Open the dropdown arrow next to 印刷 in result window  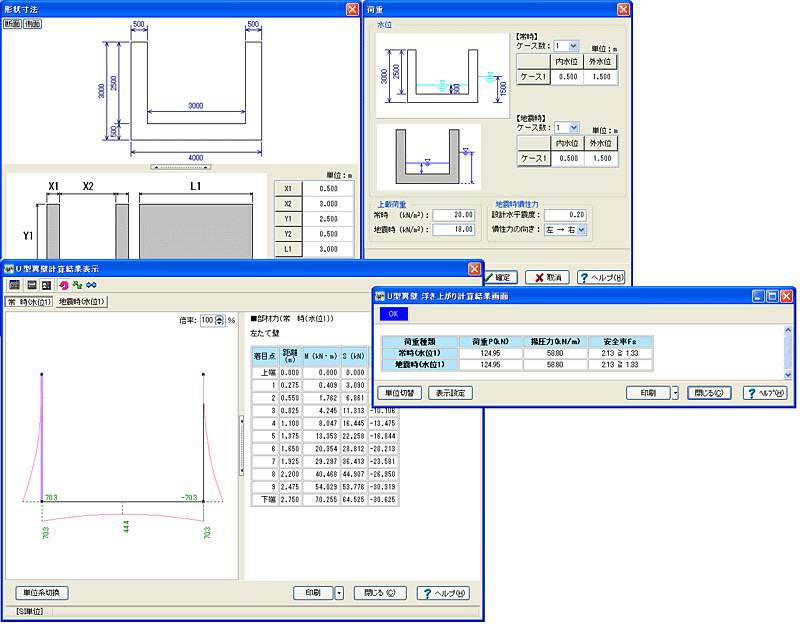tap(339, 593)
